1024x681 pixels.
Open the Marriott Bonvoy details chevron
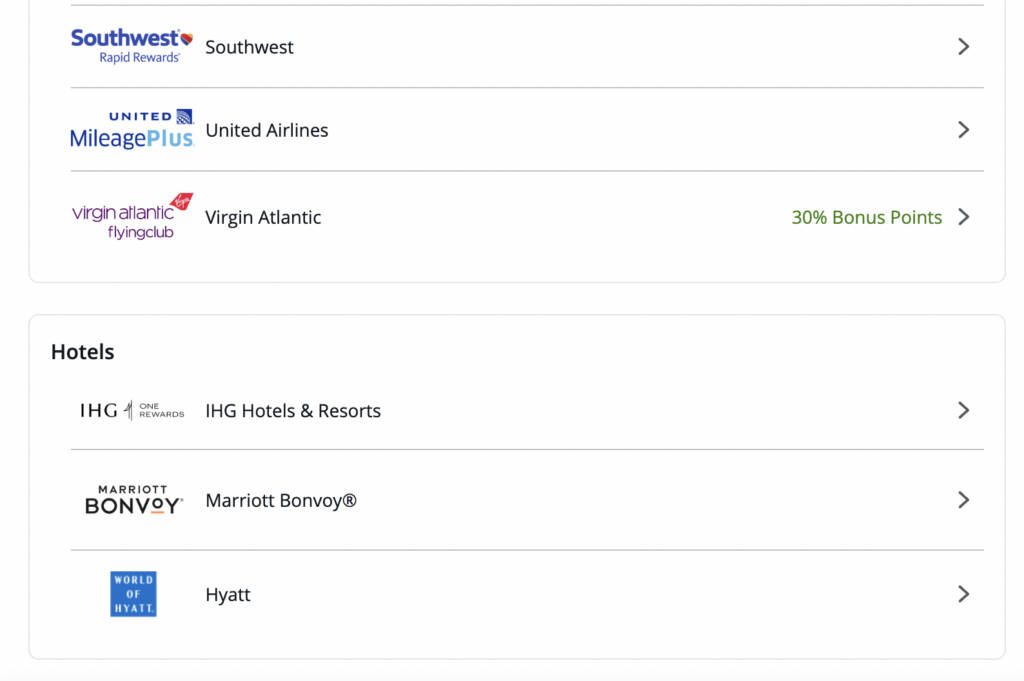point(963,499)
